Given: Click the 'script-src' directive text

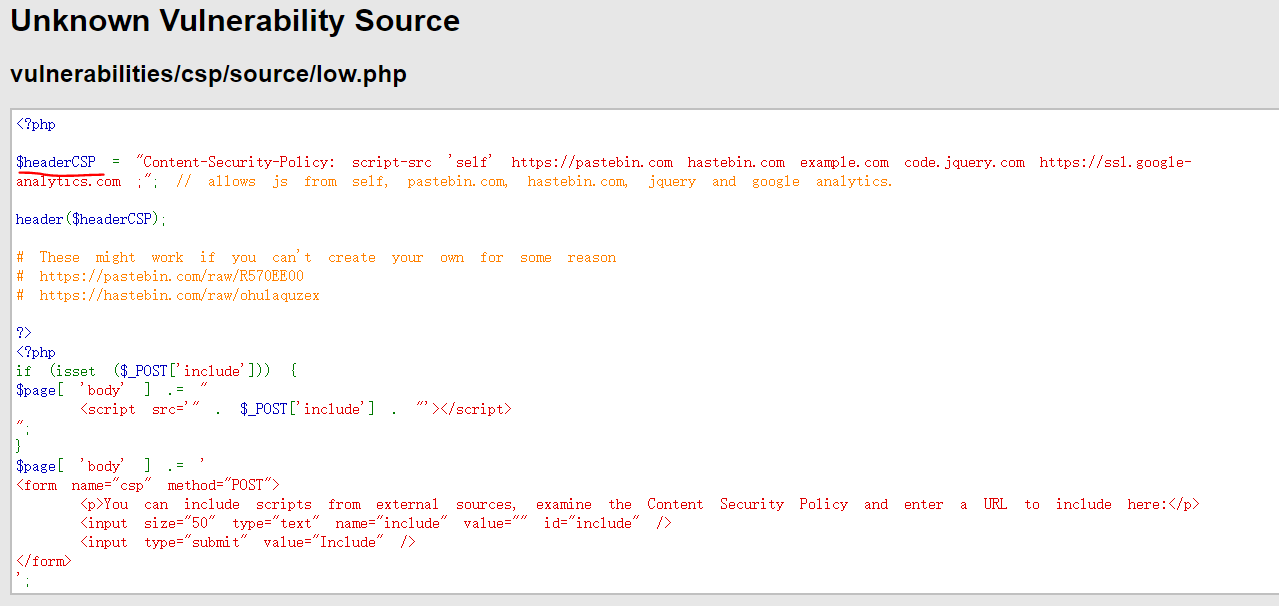Looking at the screenshot, I should (x=392, y=162).
